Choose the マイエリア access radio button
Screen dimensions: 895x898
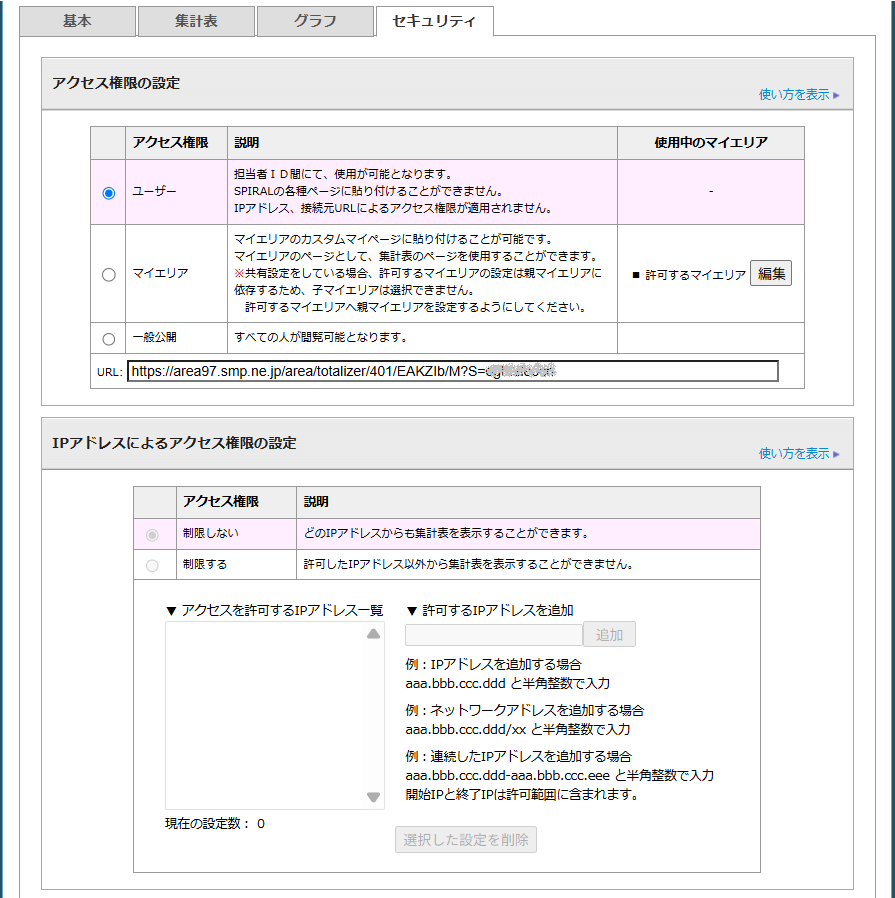pos(109,274)
